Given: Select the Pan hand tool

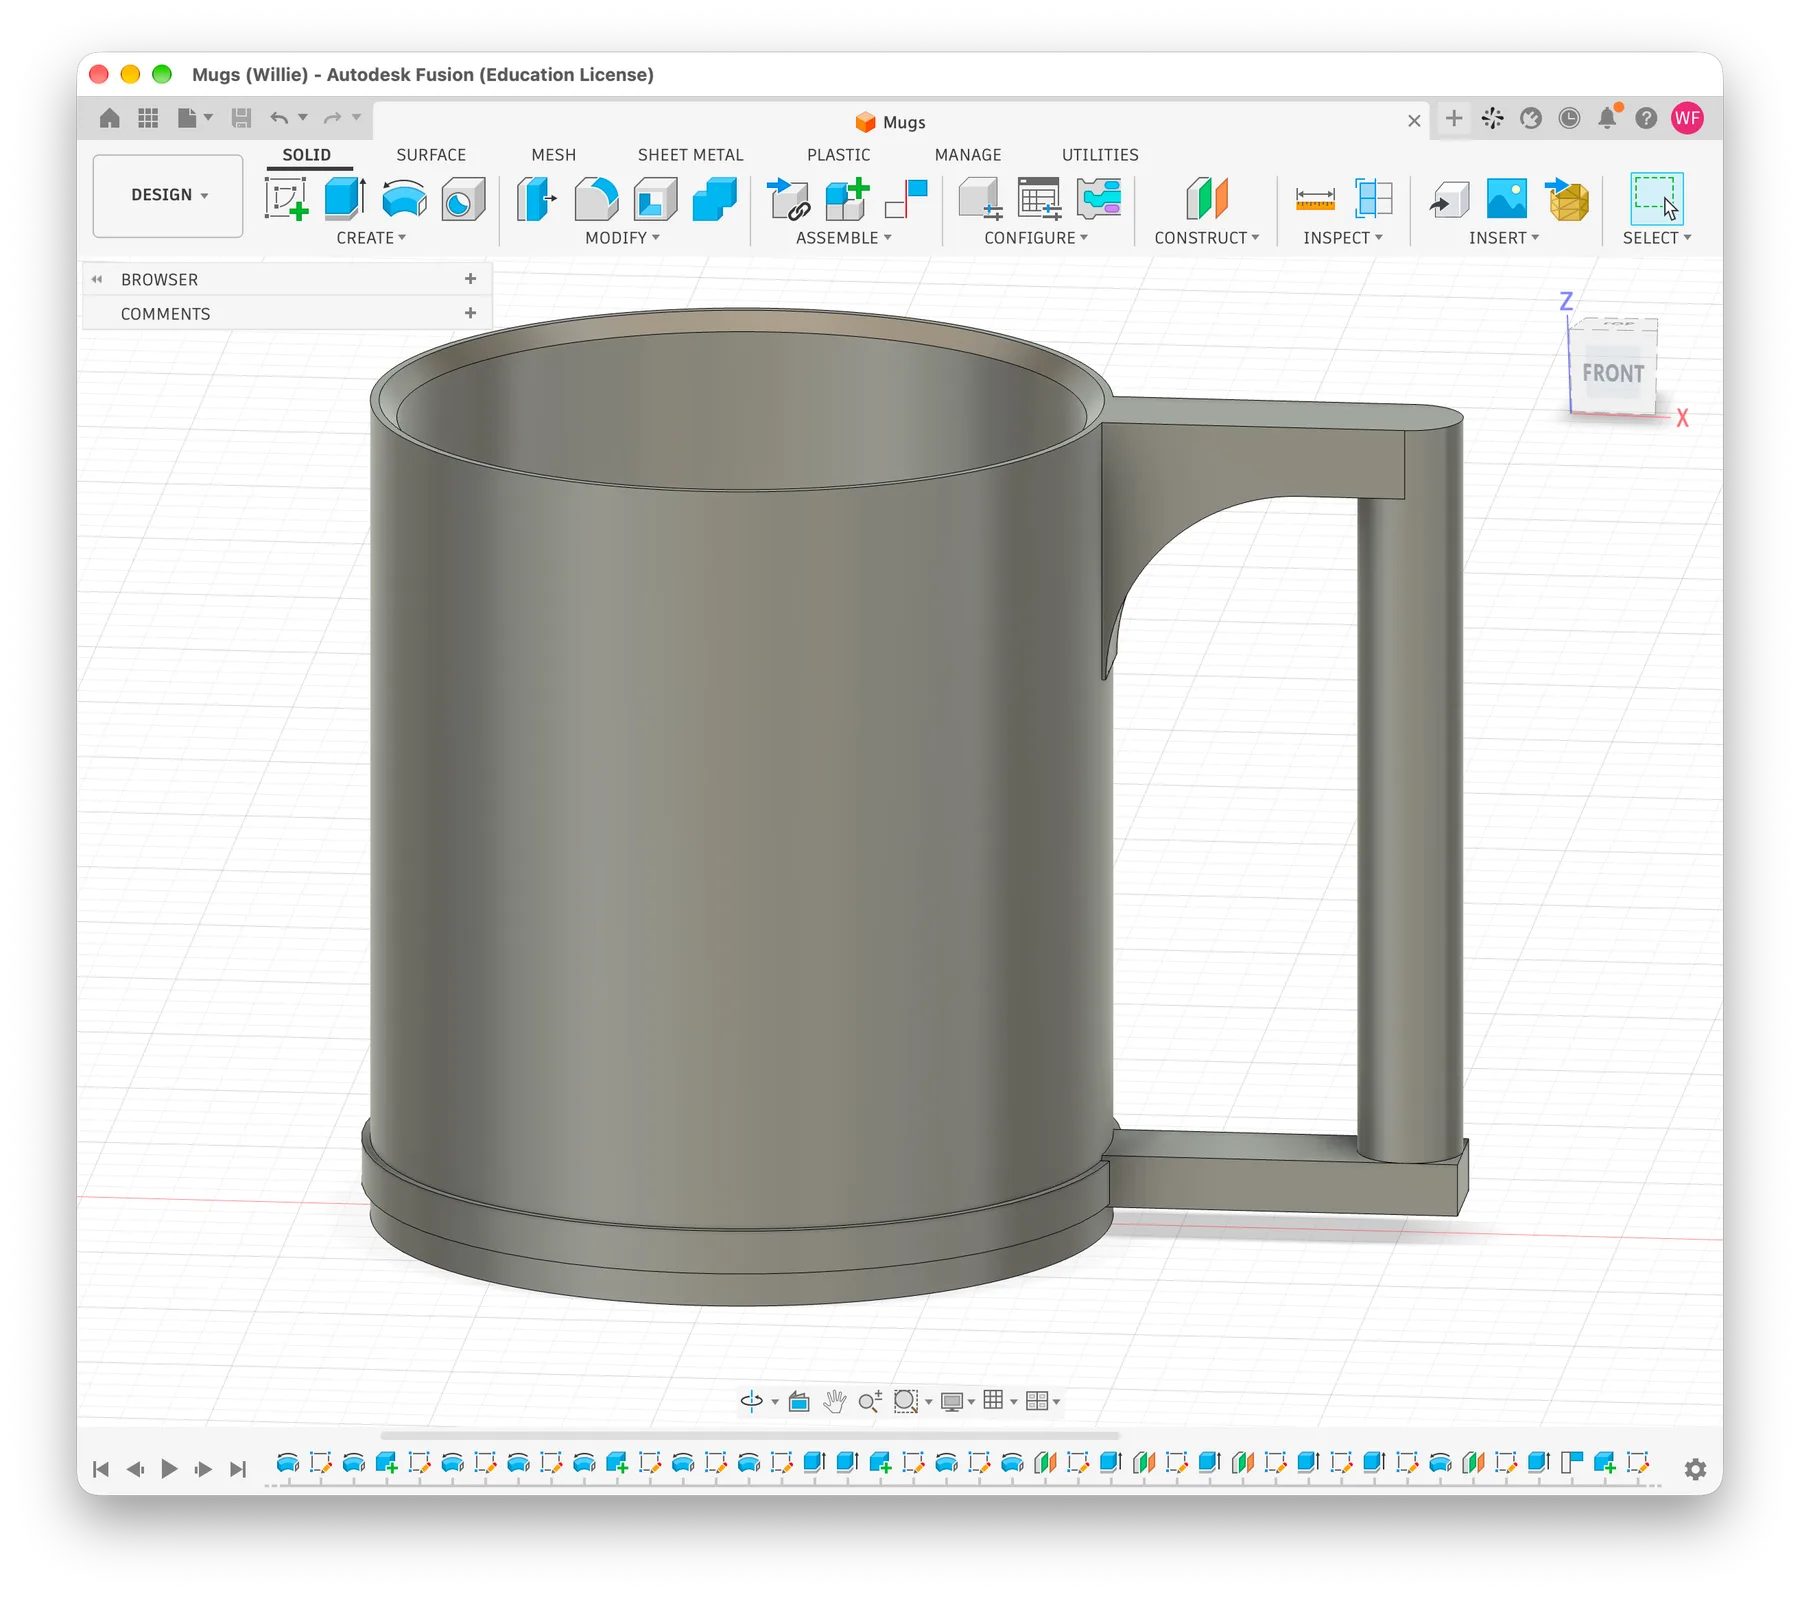Looking at the screenshot, I should [x=834, y=1401].
